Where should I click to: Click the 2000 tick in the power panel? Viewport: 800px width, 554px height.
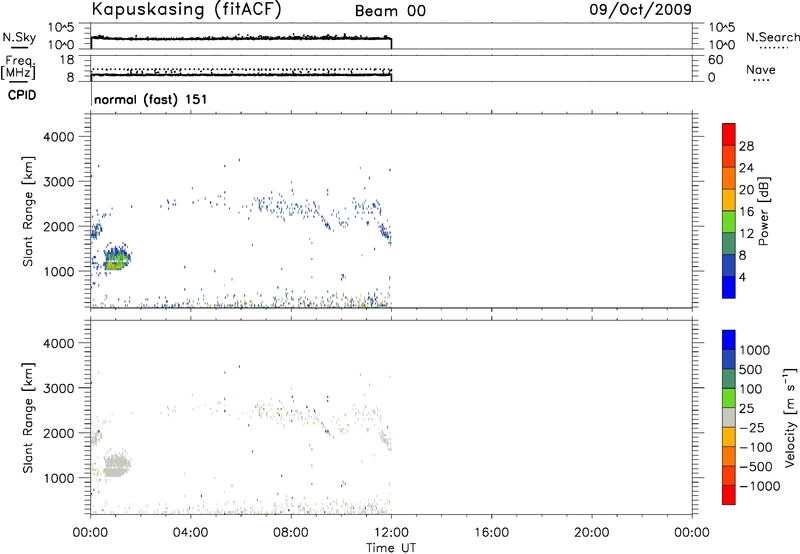pos(59,226)
